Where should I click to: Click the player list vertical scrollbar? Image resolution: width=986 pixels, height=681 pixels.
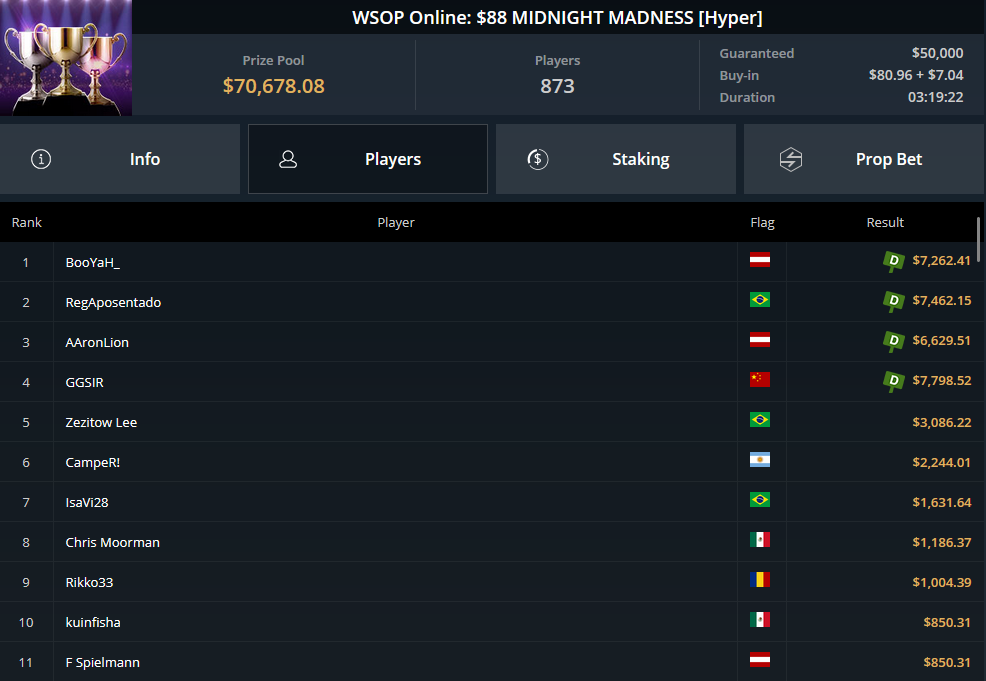pos(979,240)
